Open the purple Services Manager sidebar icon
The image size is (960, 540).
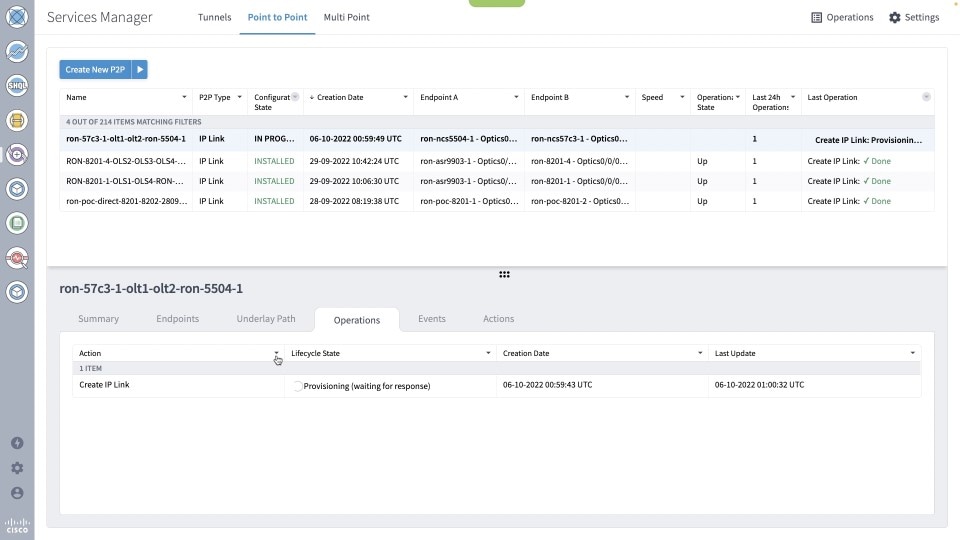coord(17,155)
